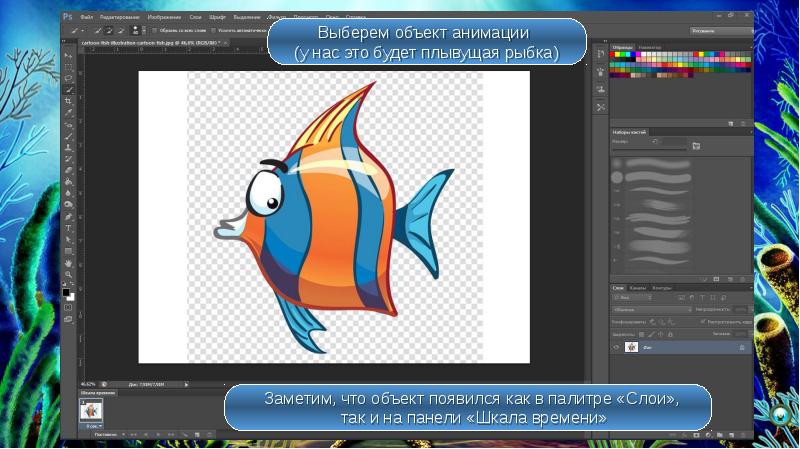The image size is (800, 449).
Task: Select the Rectangular Marquee tool
Action: [x=68, y=66]
